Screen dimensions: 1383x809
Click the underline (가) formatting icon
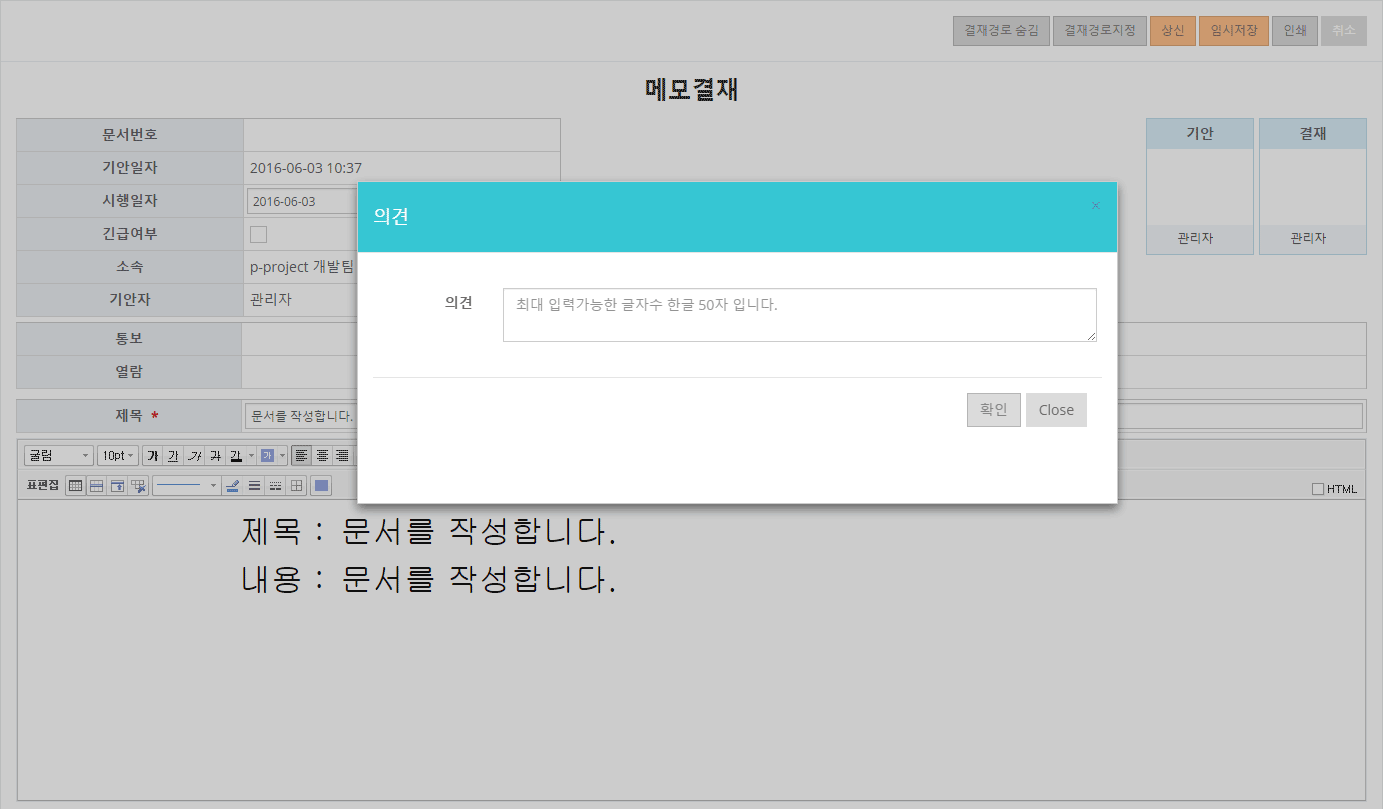[x=173, y=456]
